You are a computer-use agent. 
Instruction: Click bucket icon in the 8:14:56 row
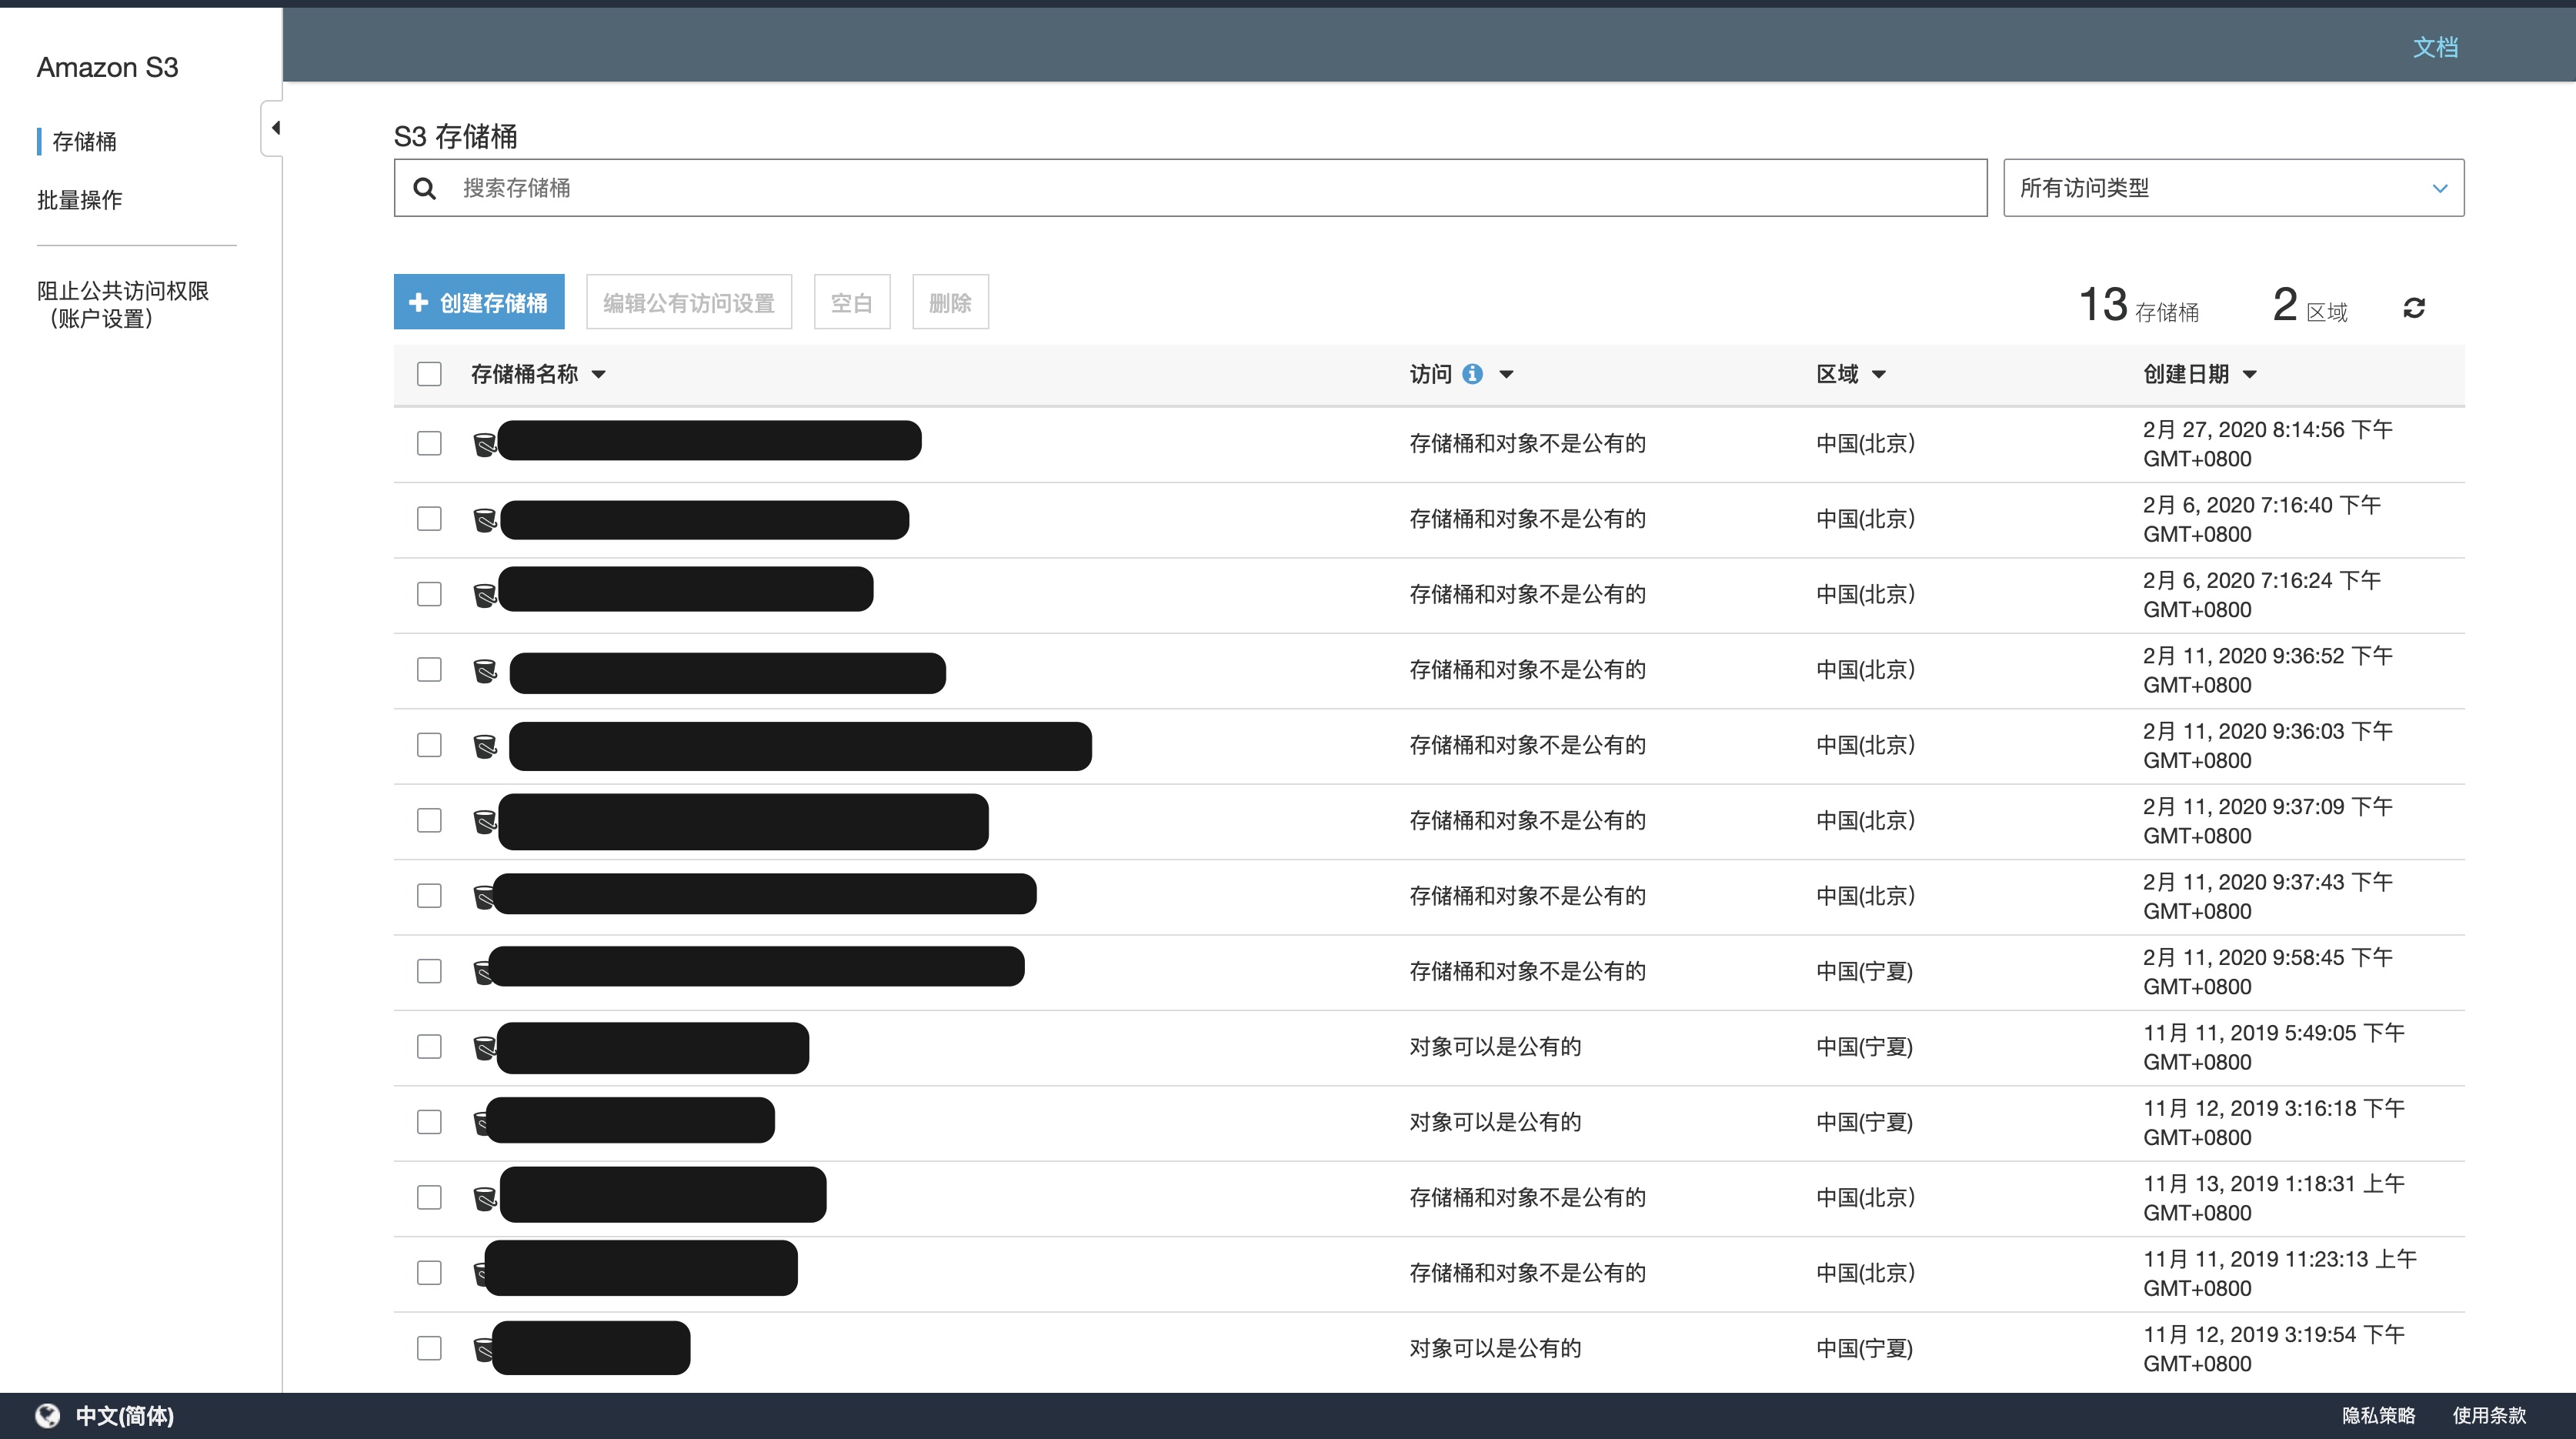(x=484, y=444)
